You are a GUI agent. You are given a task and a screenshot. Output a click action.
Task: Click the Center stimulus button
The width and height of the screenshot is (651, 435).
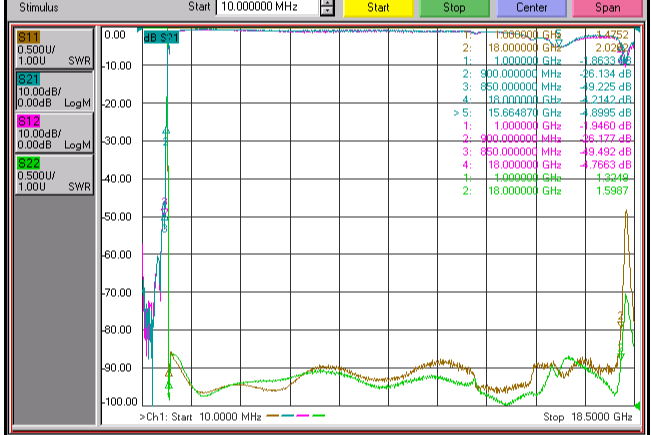[531, 8]
